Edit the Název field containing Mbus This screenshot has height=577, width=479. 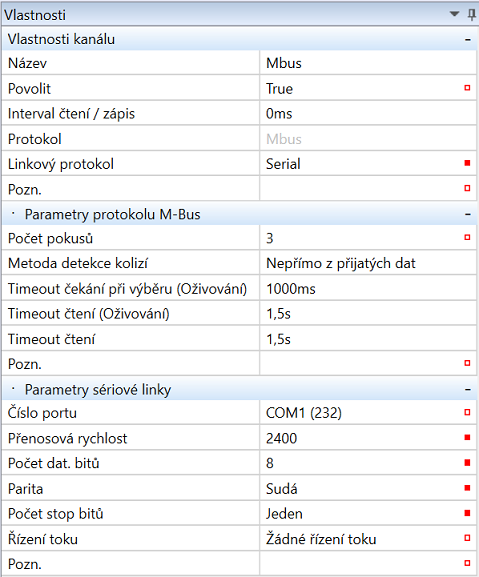pyautogui.click(x=368, y=63)
